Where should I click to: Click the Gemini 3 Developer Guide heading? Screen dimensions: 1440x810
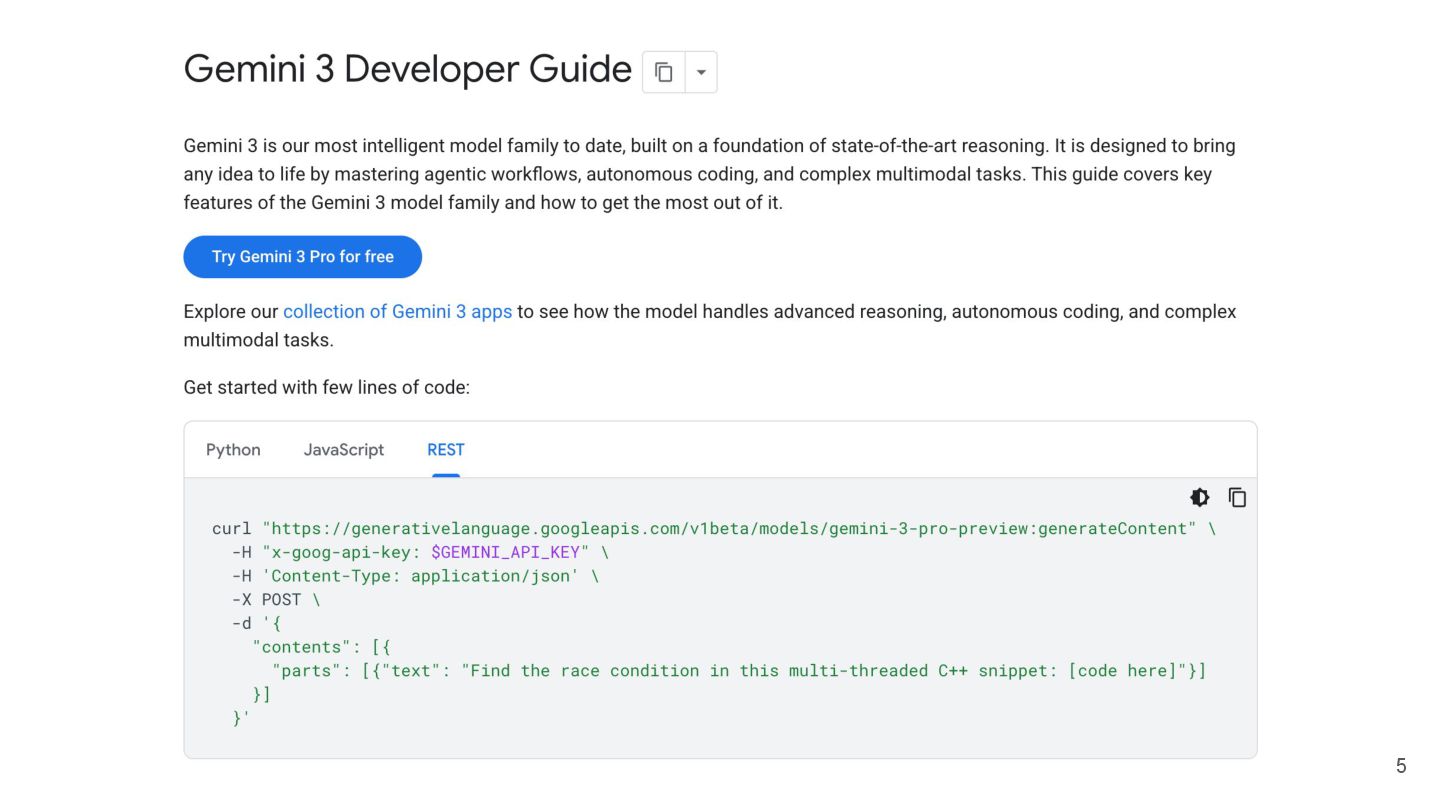(407, 69)
